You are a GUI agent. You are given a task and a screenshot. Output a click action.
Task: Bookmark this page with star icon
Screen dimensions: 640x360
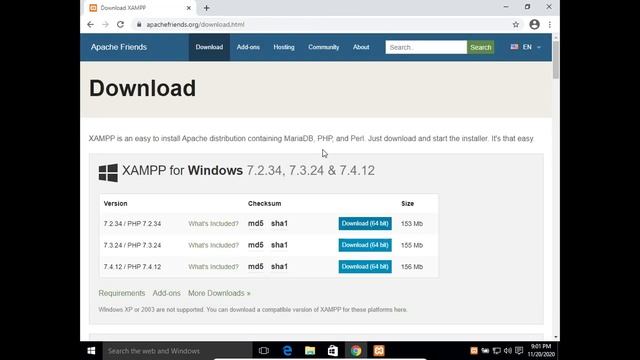pos(516,24)
